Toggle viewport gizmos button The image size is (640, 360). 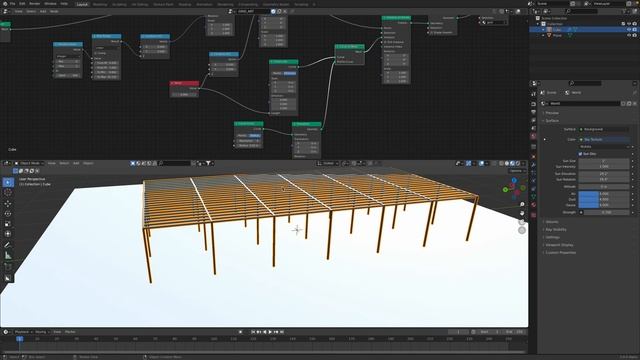pyautogui.click(x=469, y=163)
